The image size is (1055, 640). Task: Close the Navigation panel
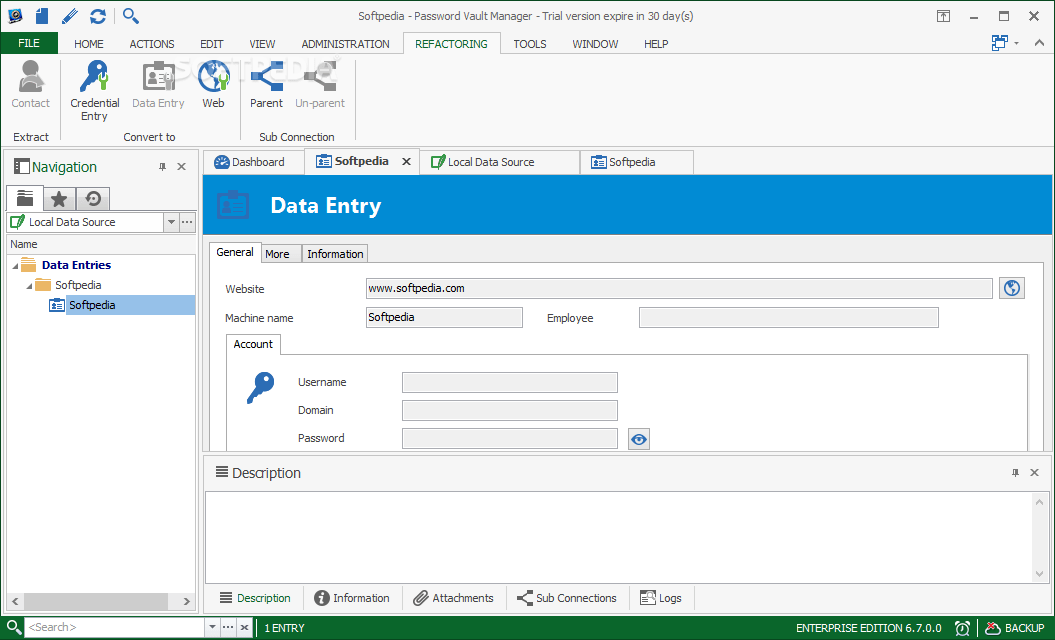(x=182, y=167)
